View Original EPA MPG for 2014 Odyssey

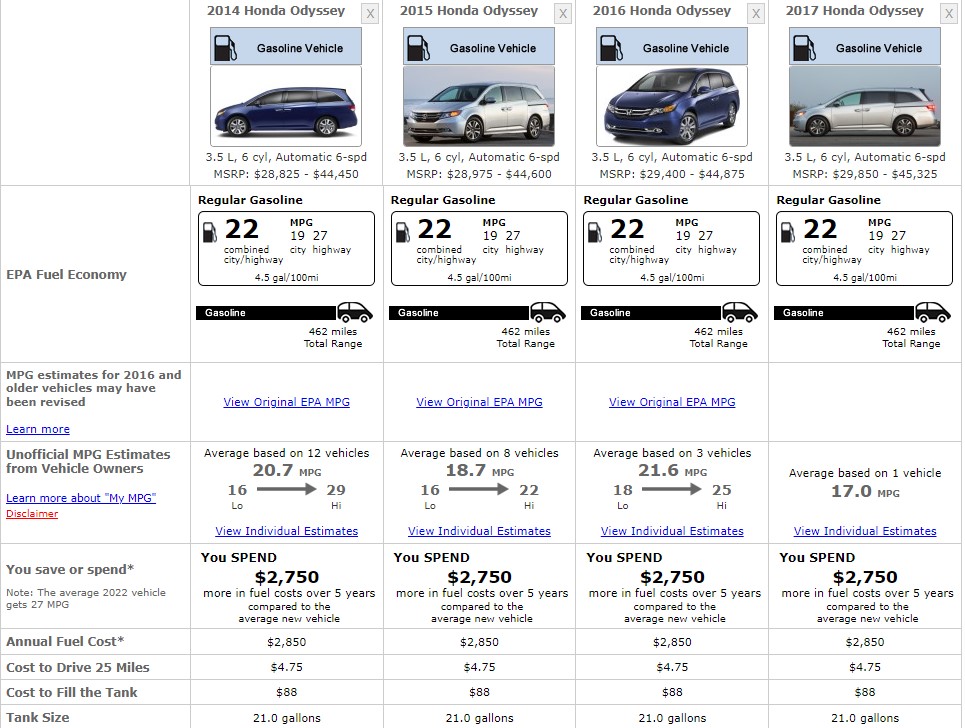point(286,402)
